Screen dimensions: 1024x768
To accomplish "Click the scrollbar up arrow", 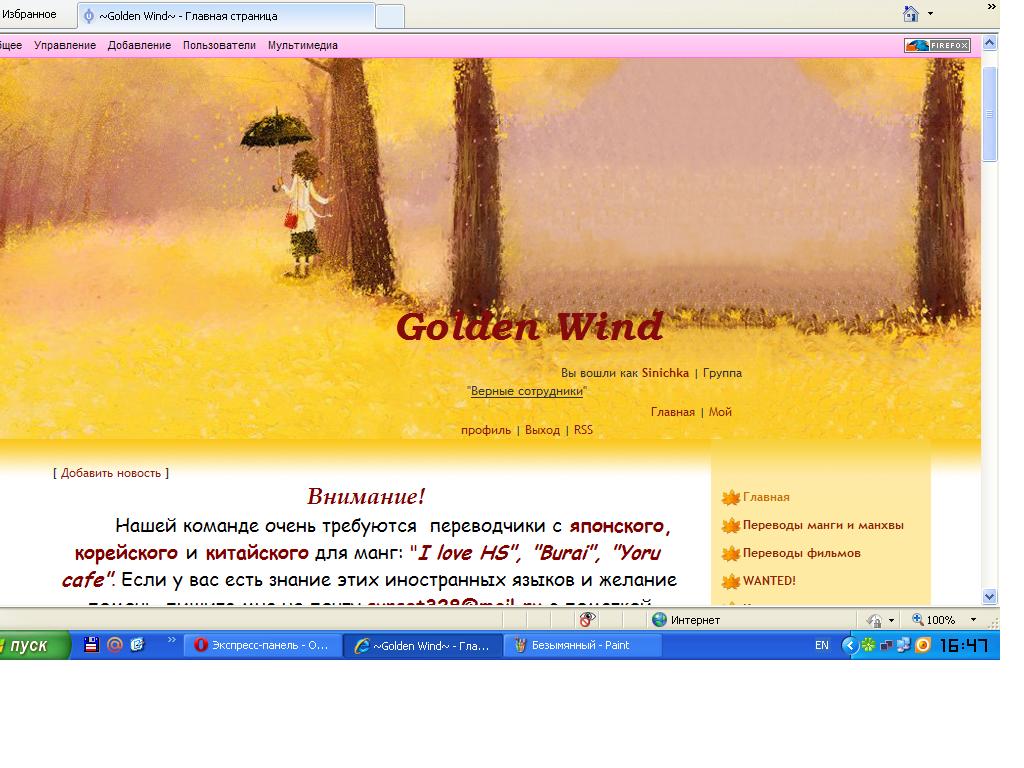I will [x=989, y=43].
